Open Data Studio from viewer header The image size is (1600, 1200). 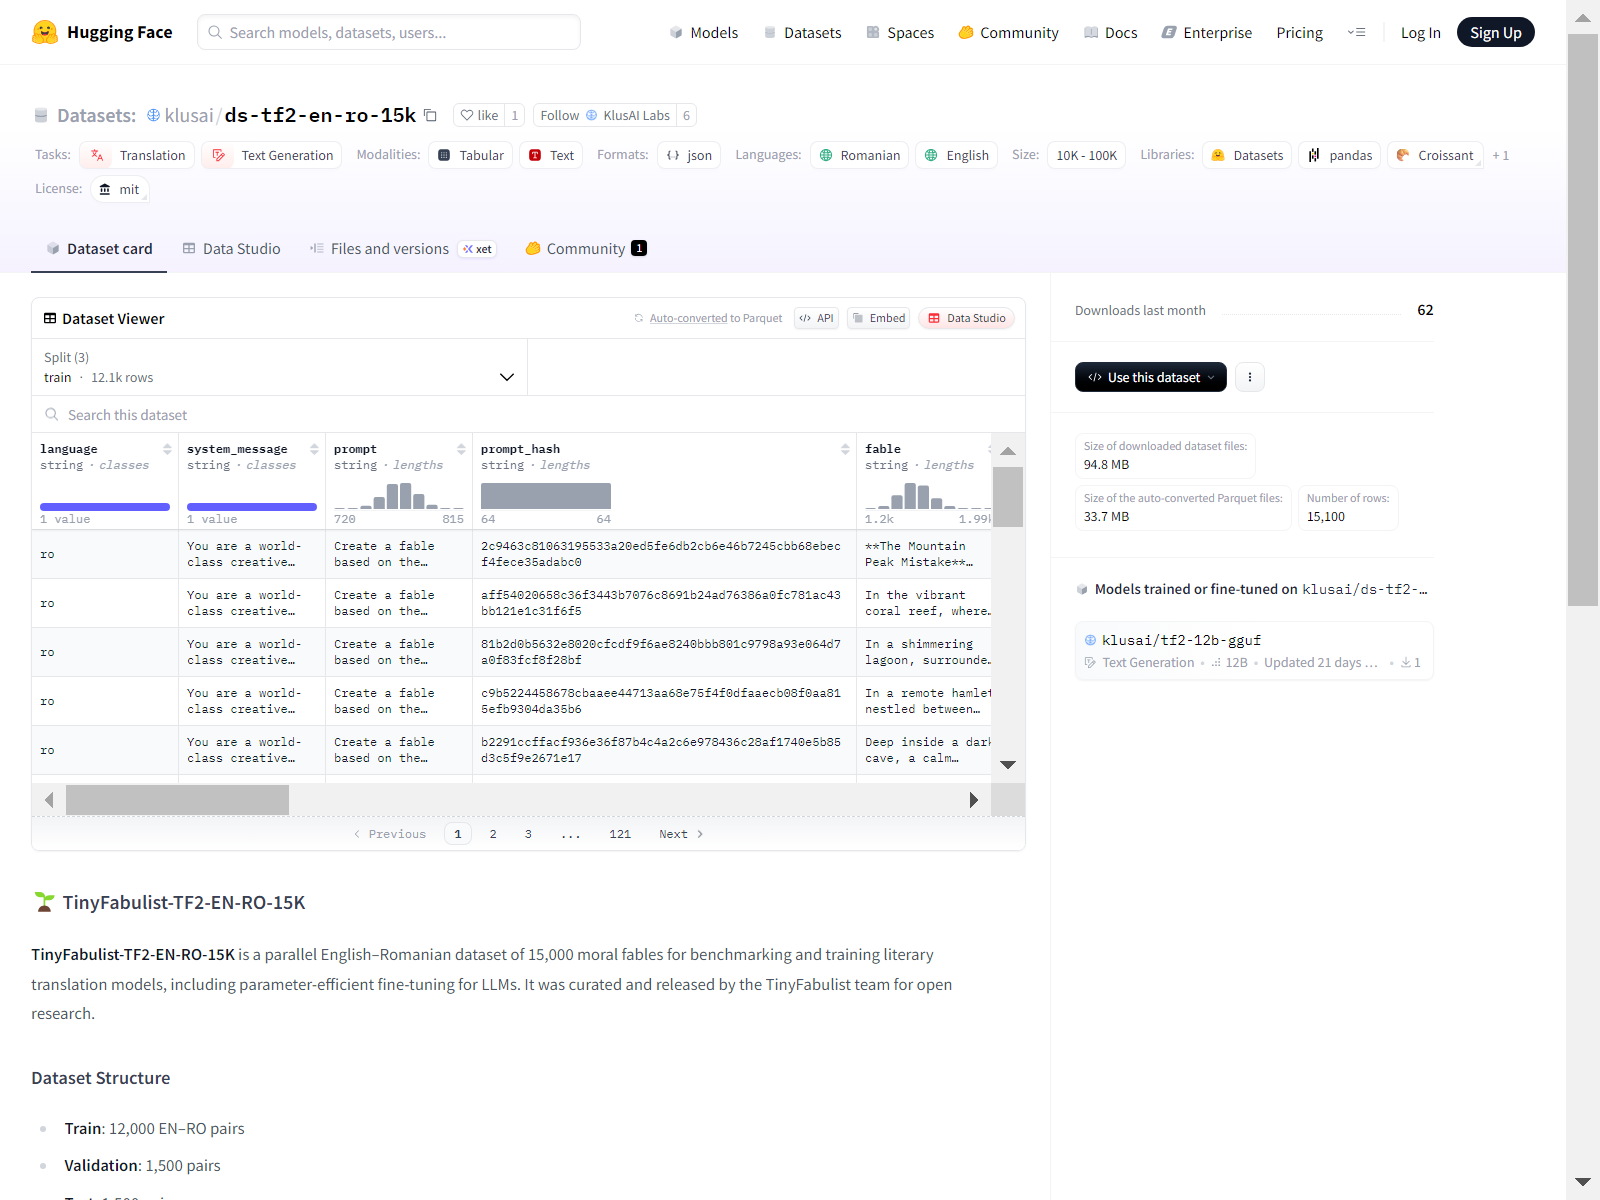point(966,318)
